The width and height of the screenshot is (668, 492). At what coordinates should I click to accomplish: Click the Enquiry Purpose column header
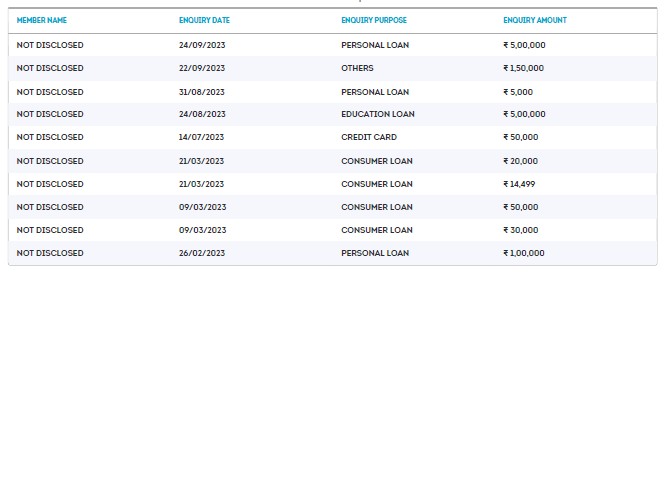click(374, 20)
